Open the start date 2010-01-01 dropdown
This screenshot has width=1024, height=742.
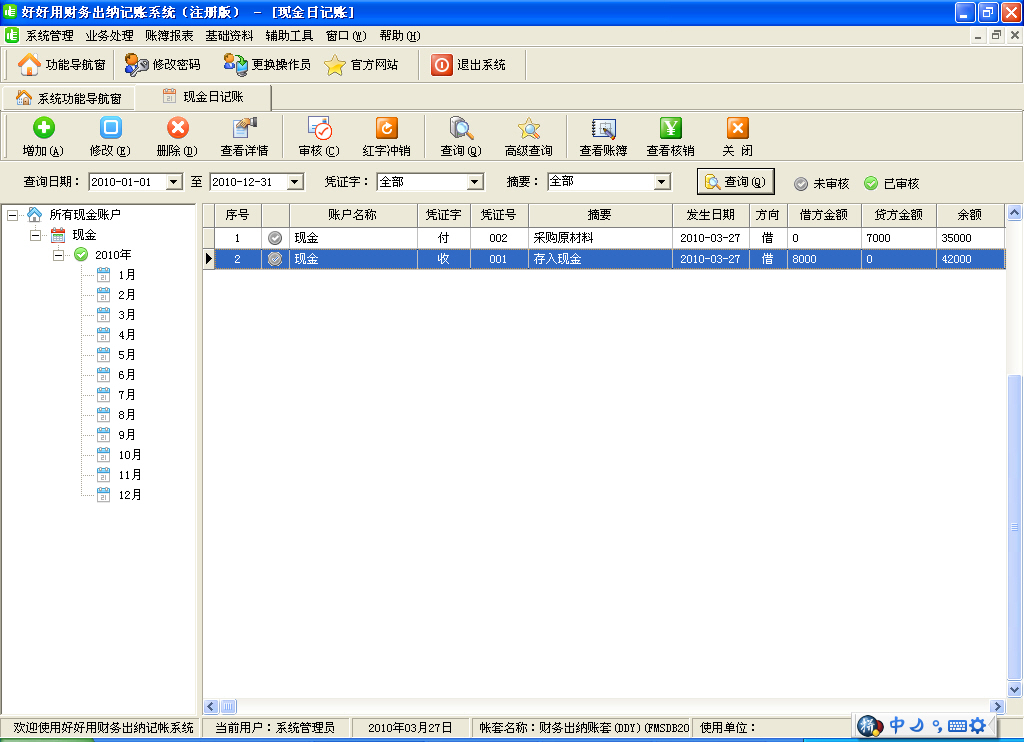point(174,182)
